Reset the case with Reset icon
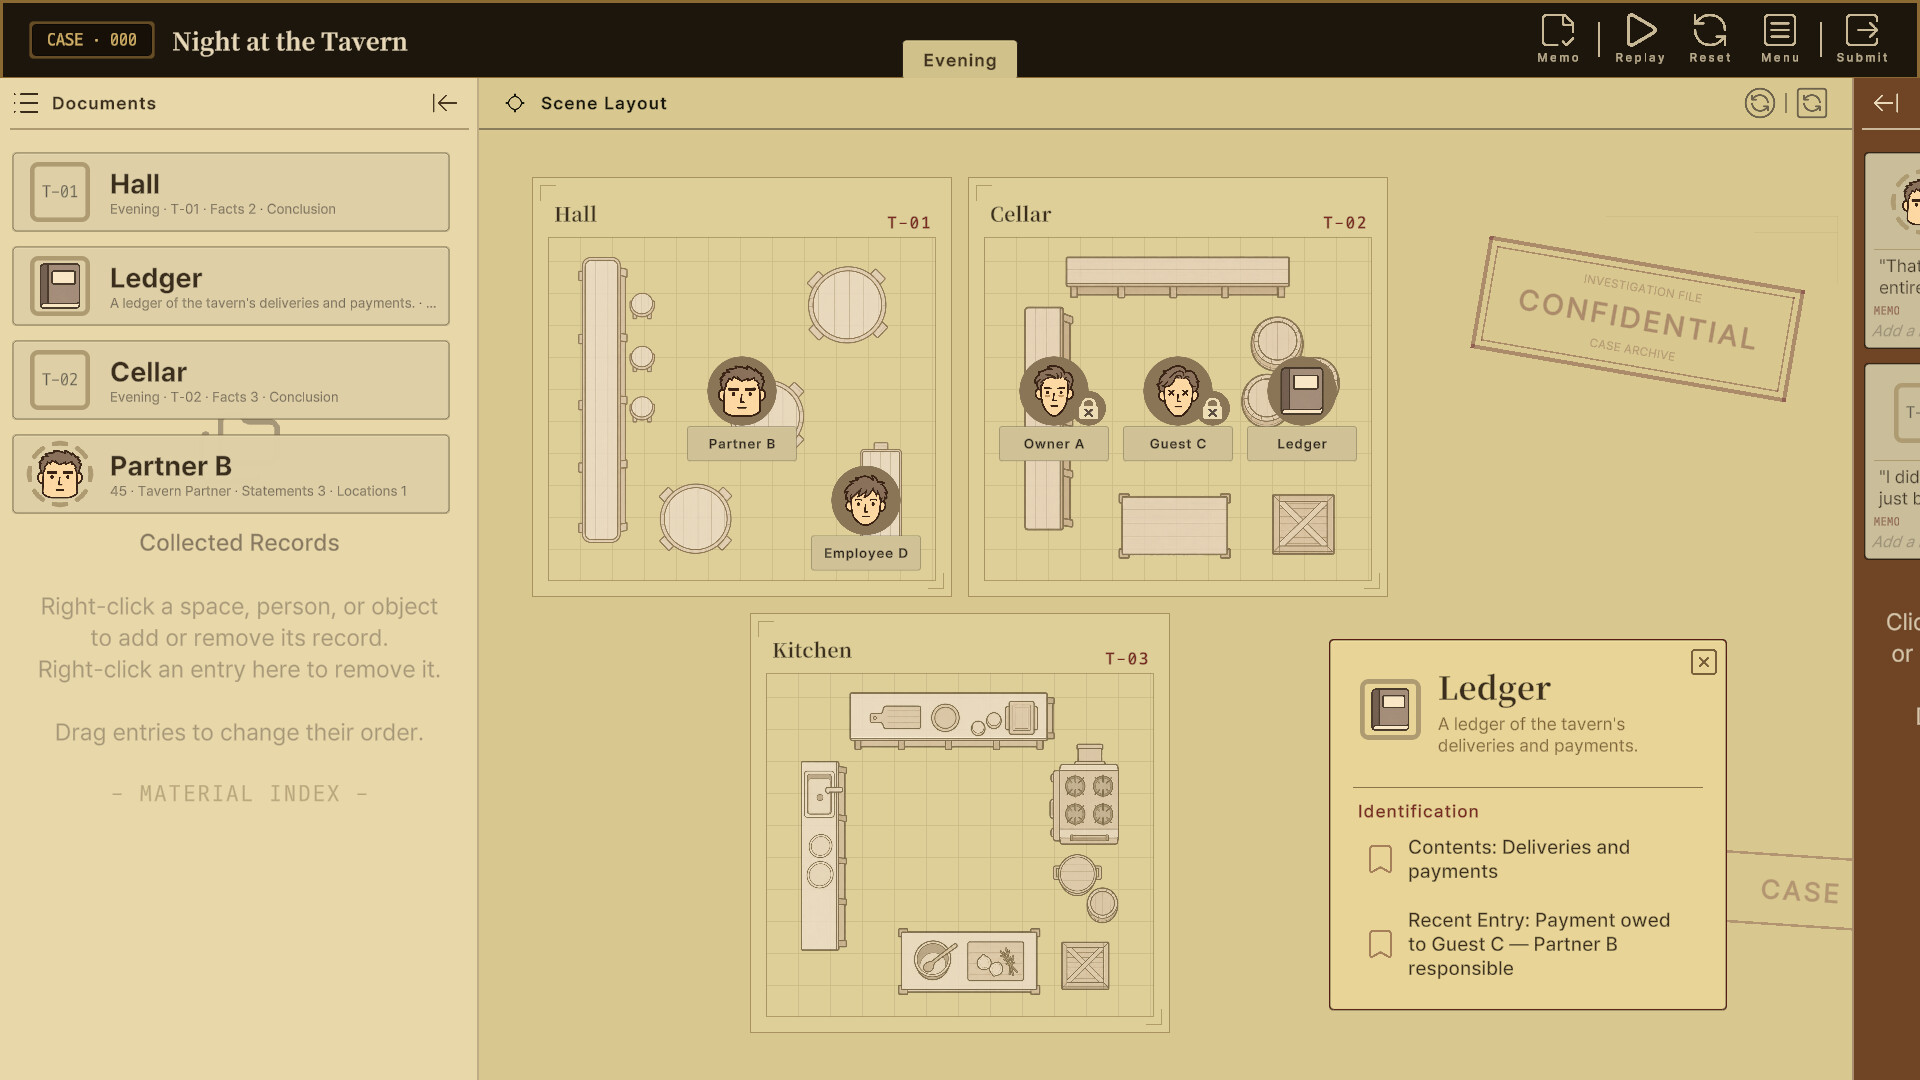The width and height of the screenshot is (1920, 1080). [1710, 39]
